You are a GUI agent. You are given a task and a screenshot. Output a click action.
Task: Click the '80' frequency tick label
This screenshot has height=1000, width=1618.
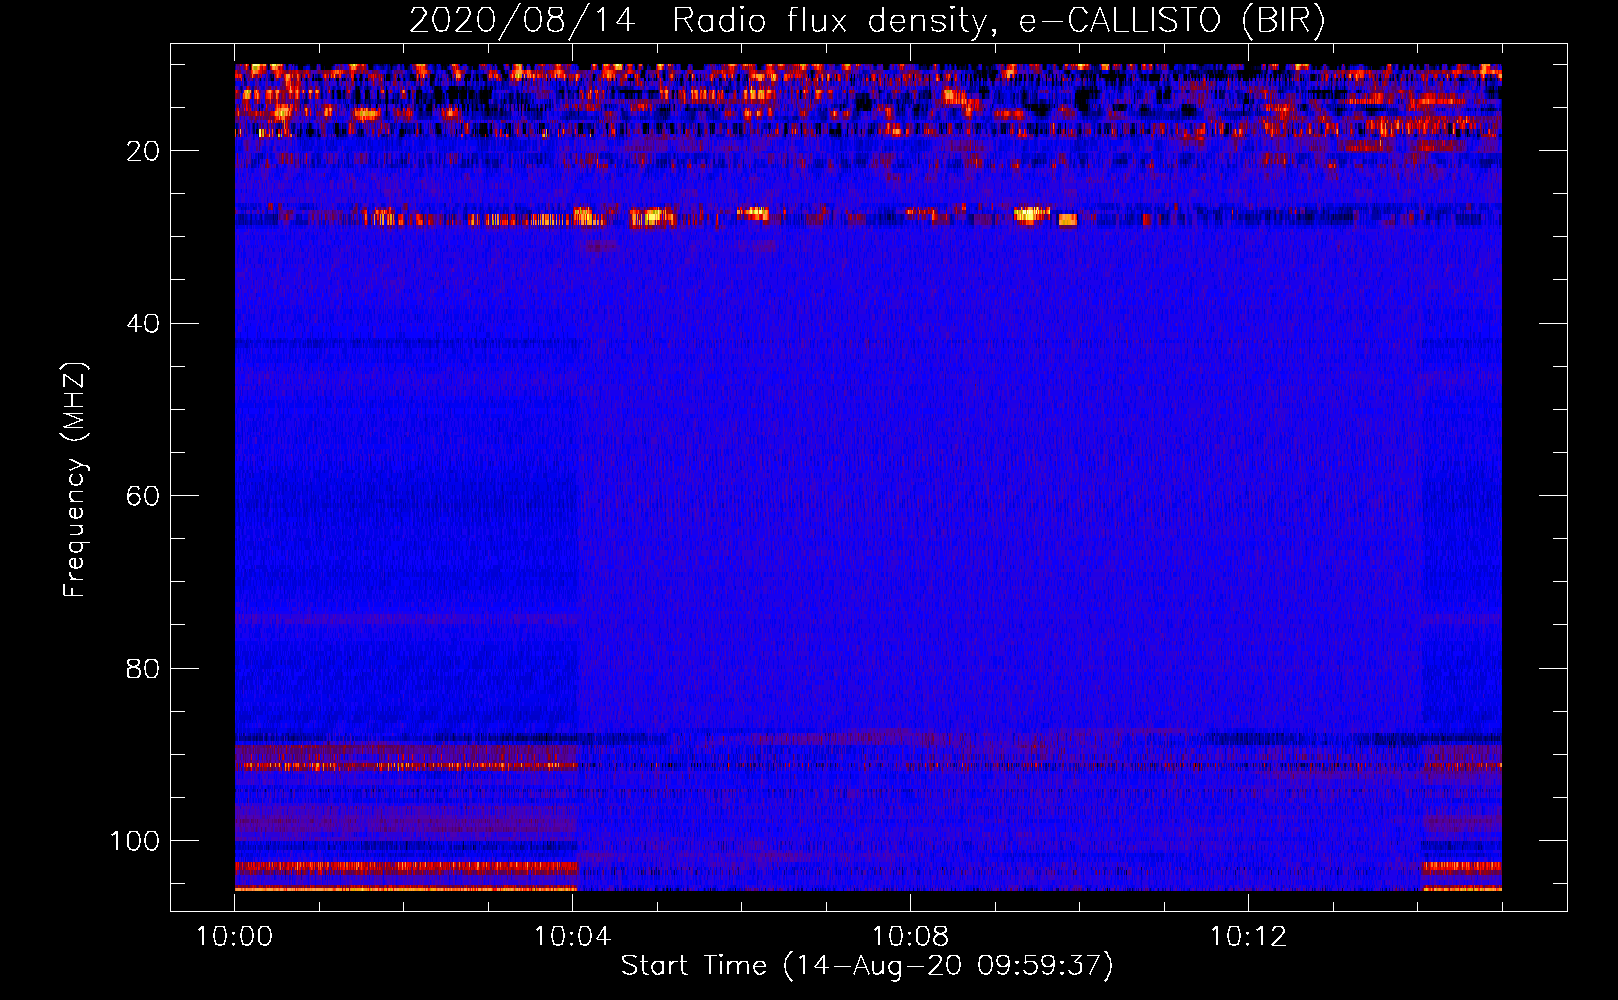click(x=144, y=668)
